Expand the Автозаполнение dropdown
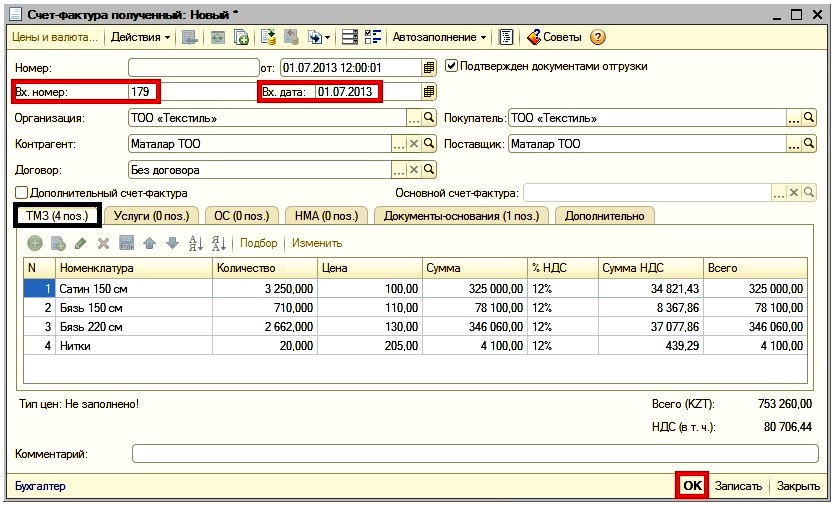 pyautogui.click(x=439, y=37)
